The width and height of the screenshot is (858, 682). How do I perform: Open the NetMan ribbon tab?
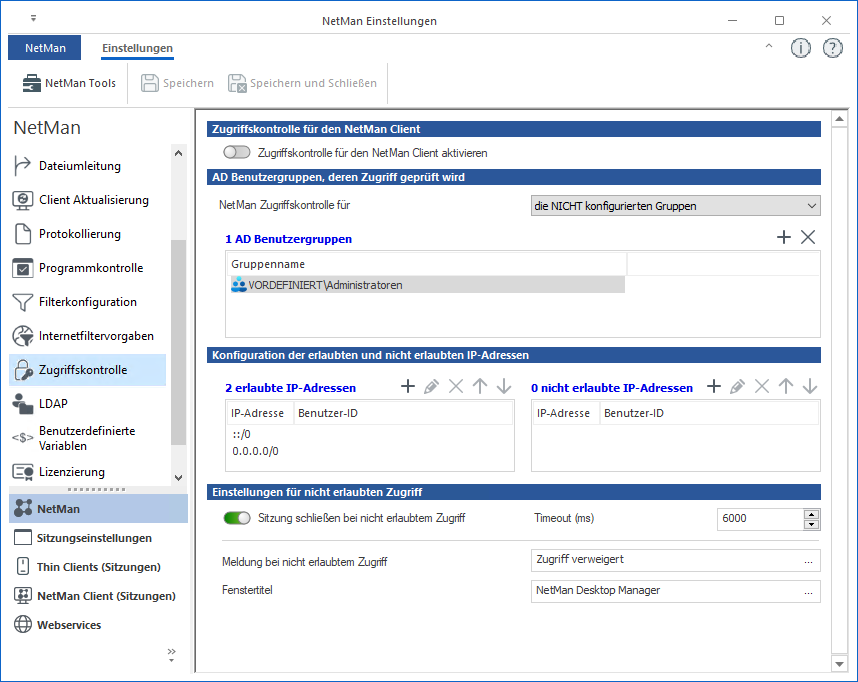pos(45,48)
